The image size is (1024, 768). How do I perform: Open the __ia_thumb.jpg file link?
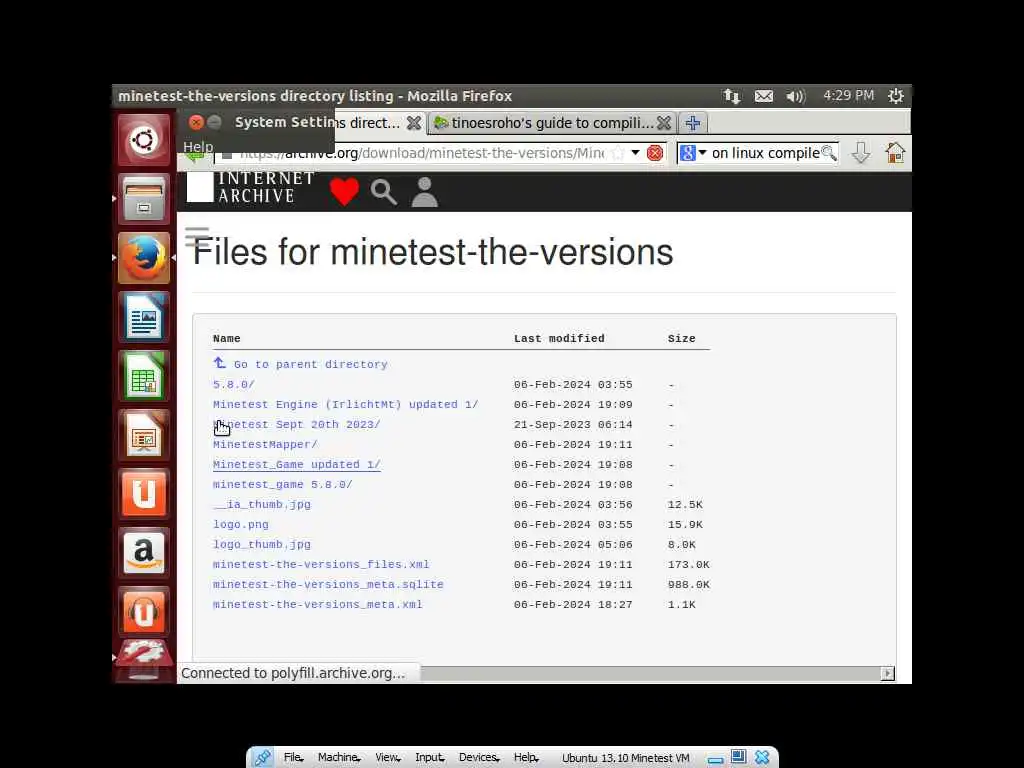point(262,504)
